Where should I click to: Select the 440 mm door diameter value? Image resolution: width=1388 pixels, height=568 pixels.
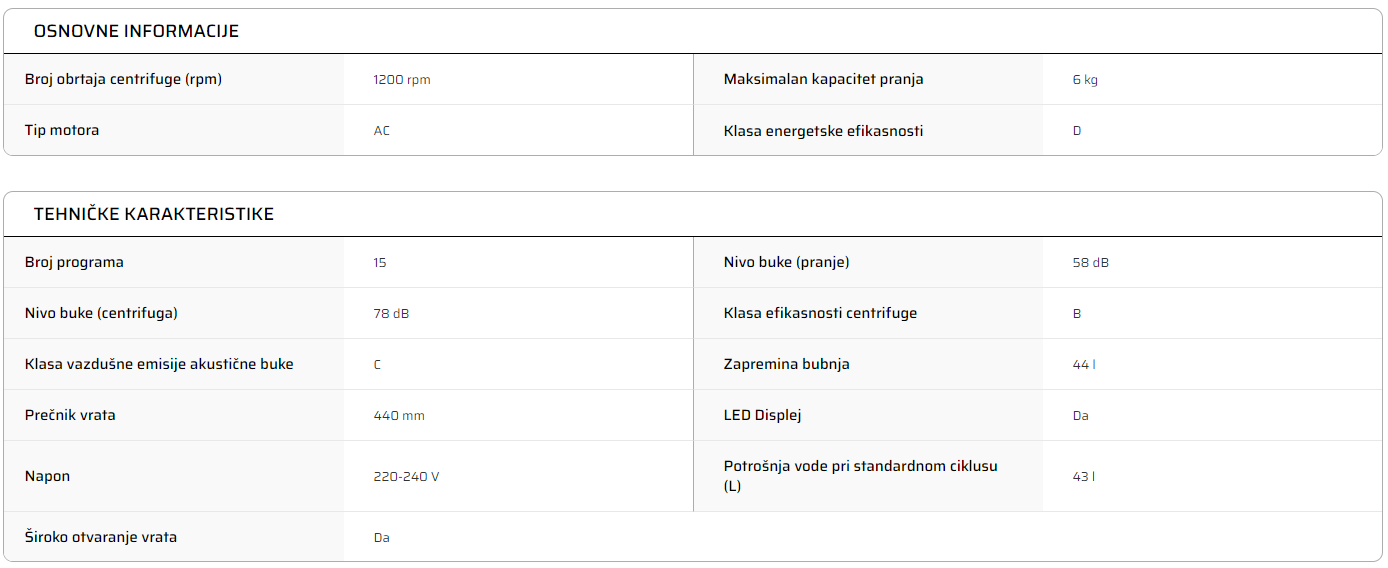click(399, 416)
